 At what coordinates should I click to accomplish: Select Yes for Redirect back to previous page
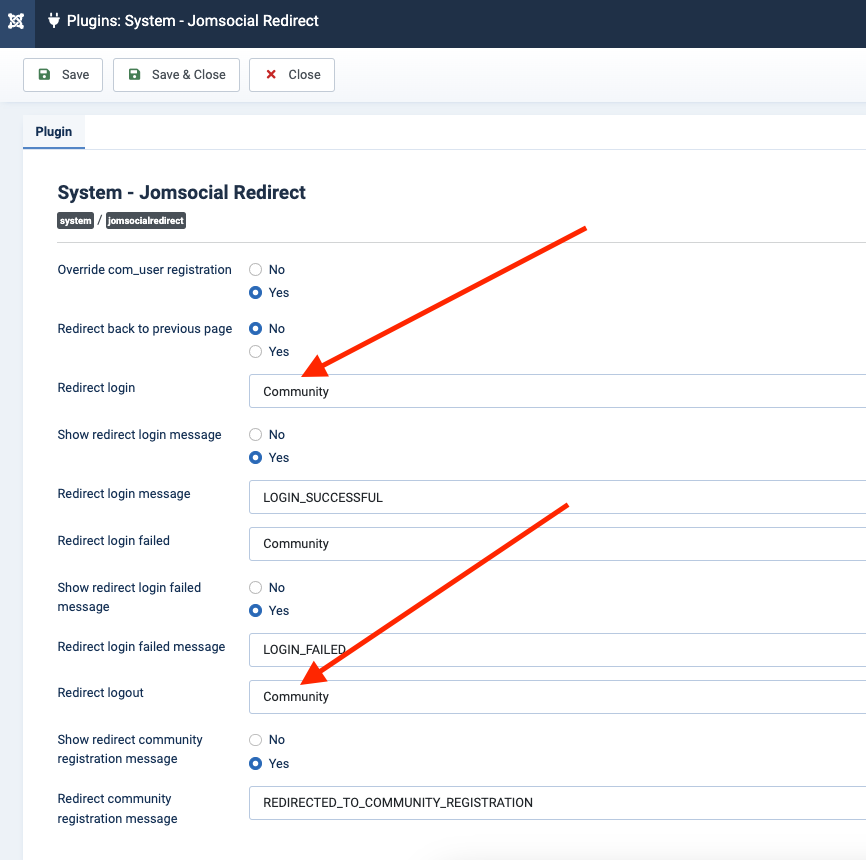(256, 352)
